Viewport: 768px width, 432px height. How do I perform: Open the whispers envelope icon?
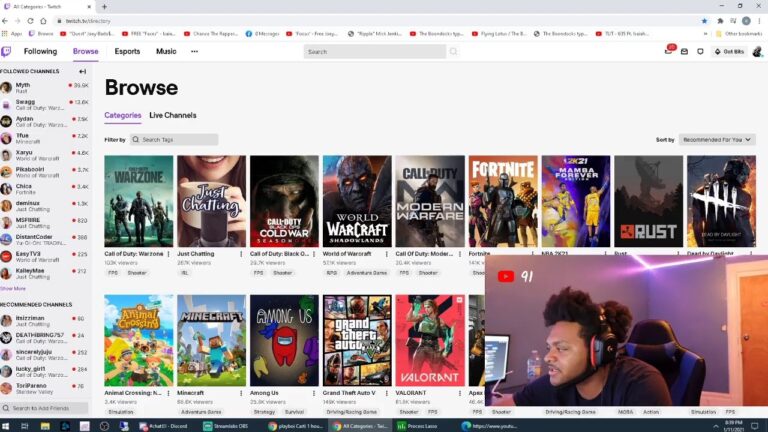point(684,51)
